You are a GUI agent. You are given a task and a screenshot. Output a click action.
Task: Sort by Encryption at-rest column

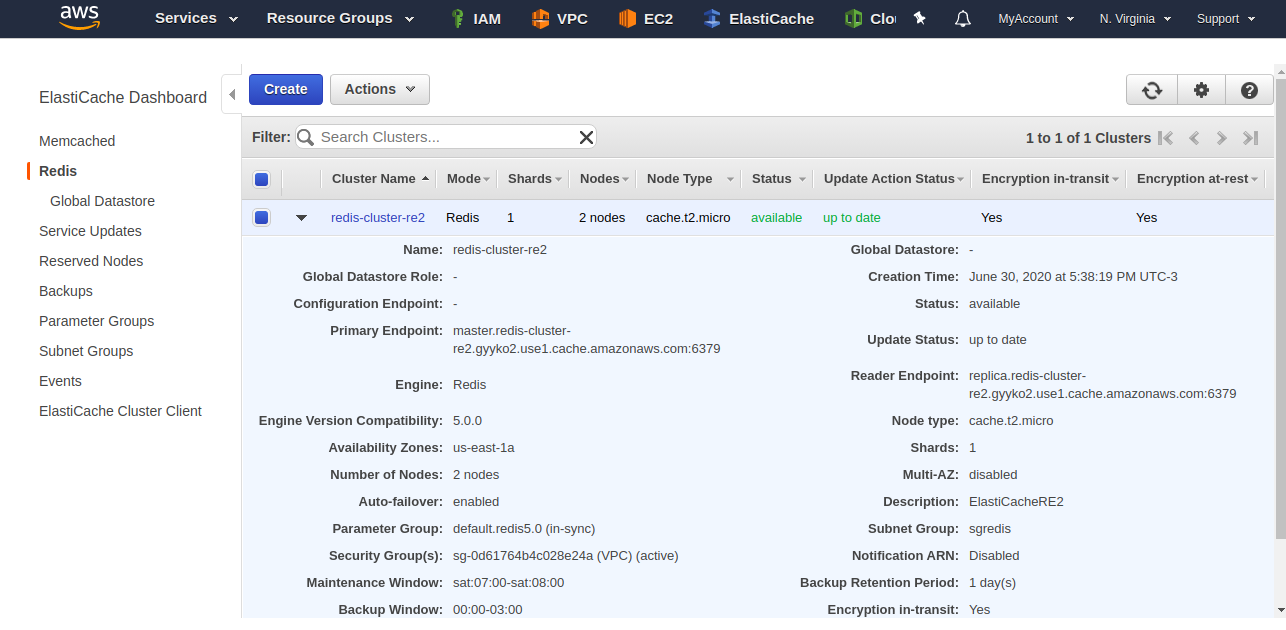(1198, 179)
